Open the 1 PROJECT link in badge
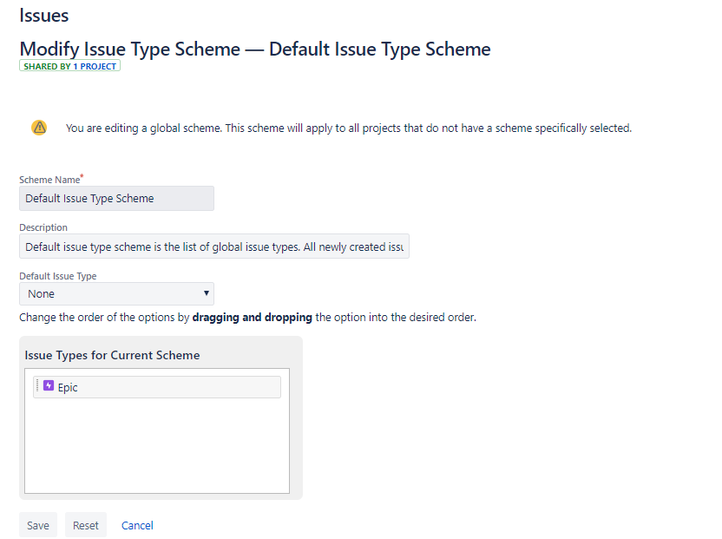Screen dimensions: 722x539 (94, 66)
